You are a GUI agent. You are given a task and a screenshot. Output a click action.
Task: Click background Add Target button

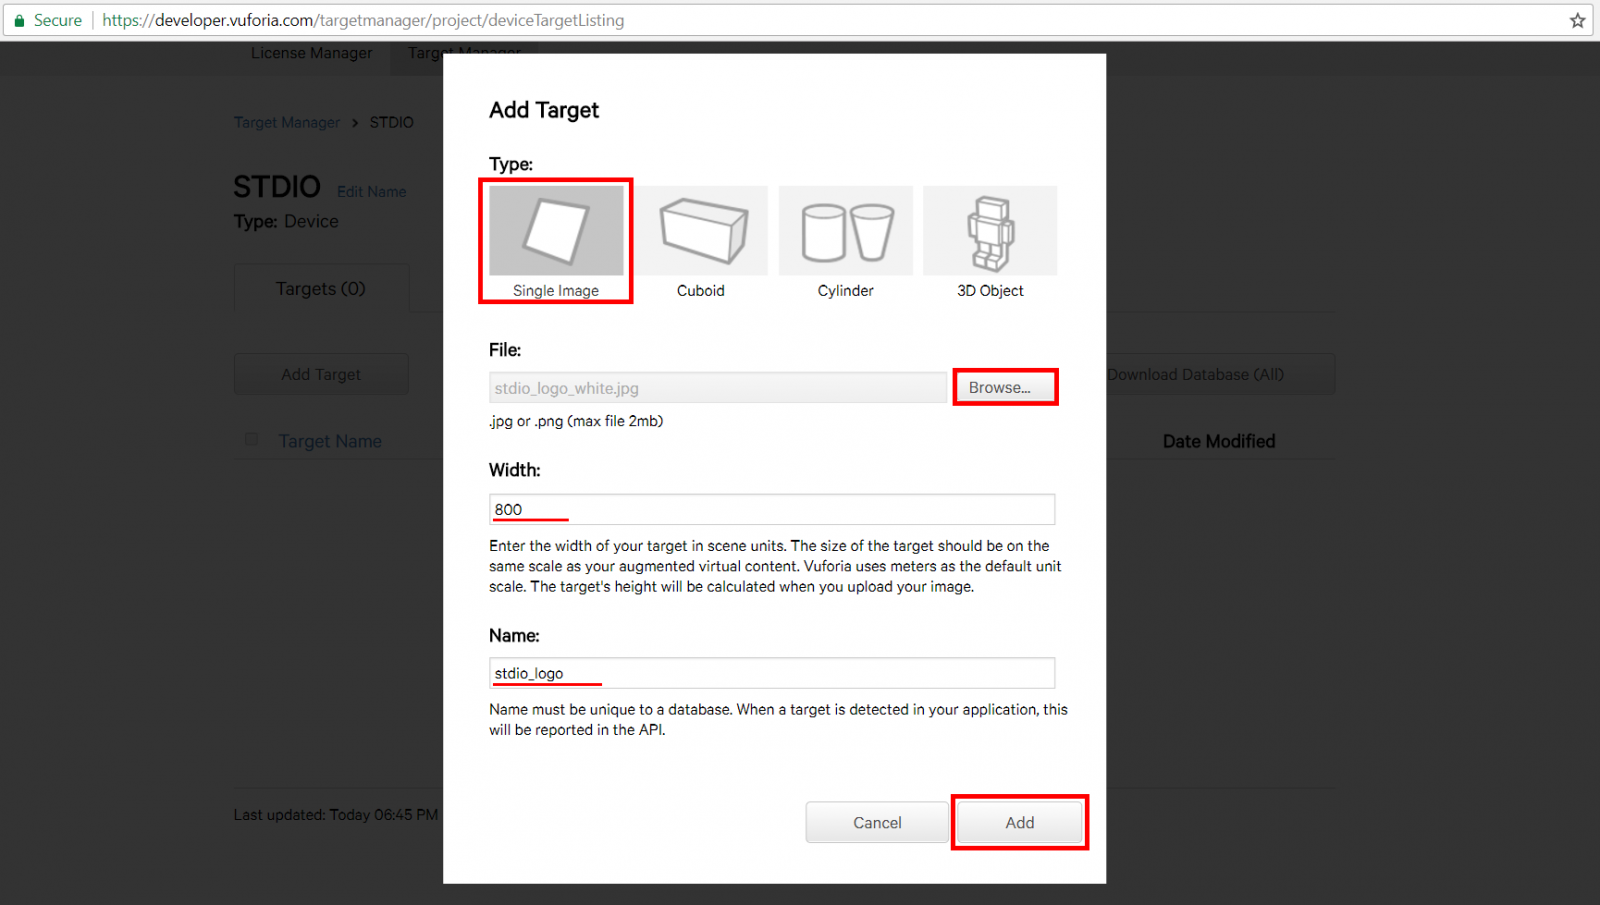[x=321, y=374]
